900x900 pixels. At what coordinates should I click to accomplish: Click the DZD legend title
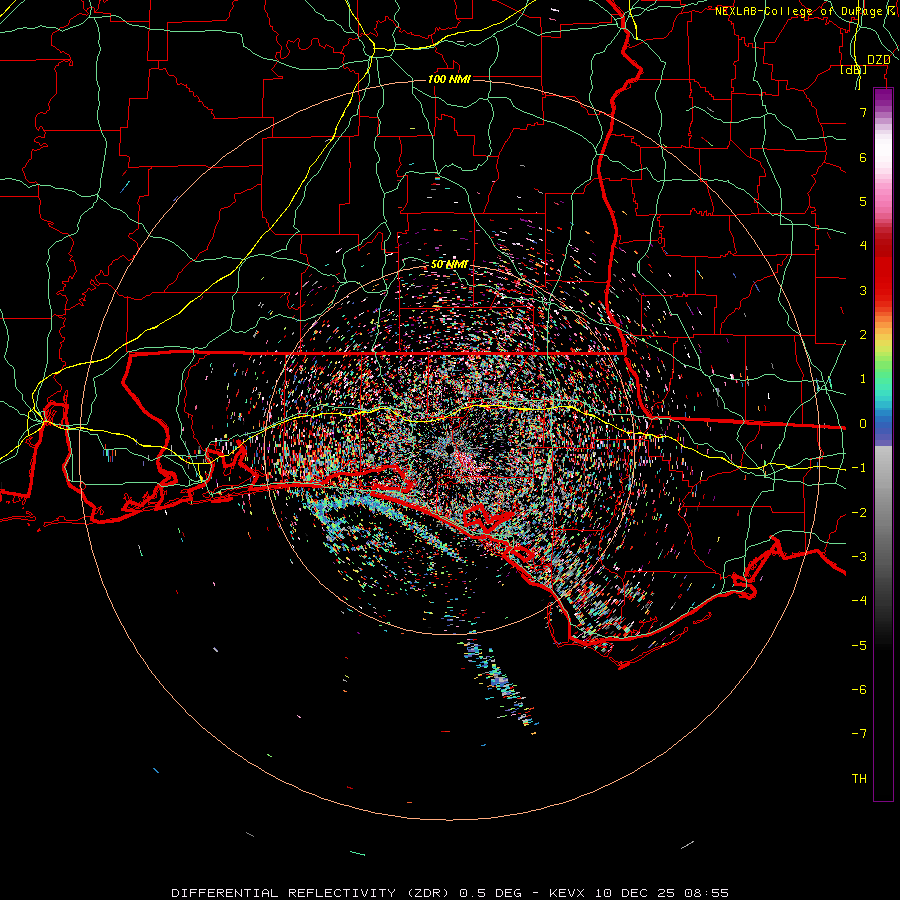pyautogui.click(x=878, y=60)
